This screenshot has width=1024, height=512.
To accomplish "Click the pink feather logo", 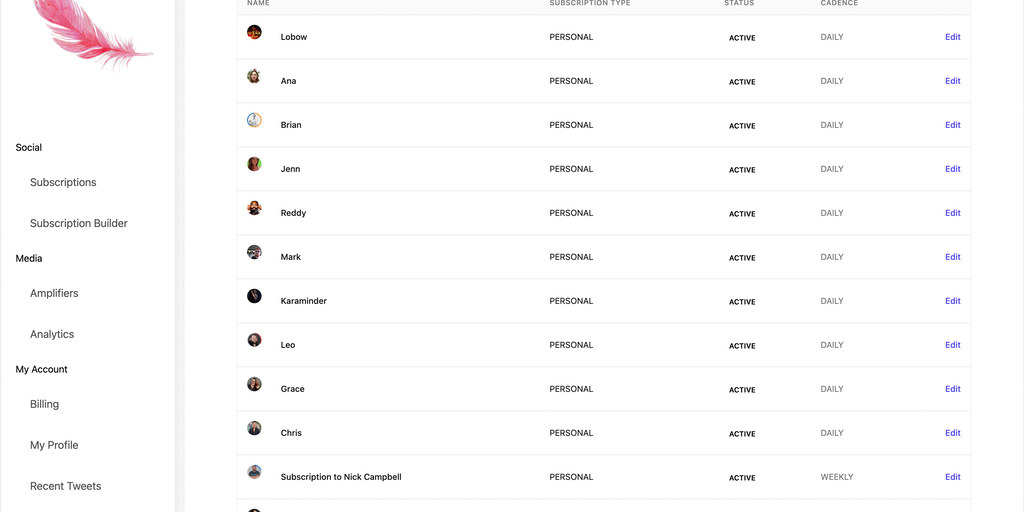I will [95, 32].
